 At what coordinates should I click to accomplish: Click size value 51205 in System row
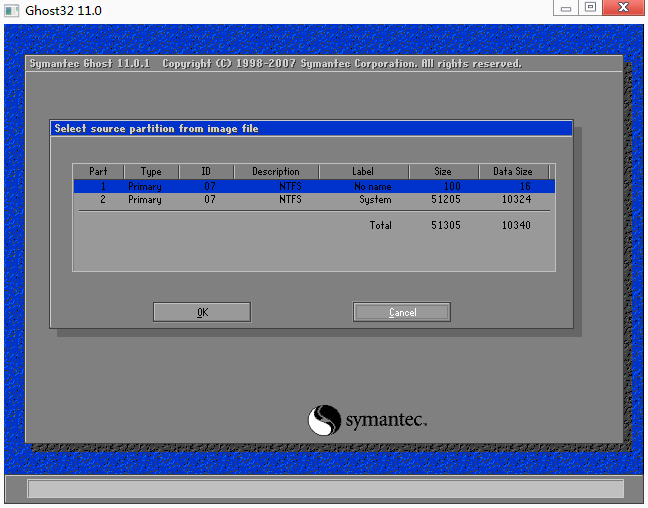446,200
